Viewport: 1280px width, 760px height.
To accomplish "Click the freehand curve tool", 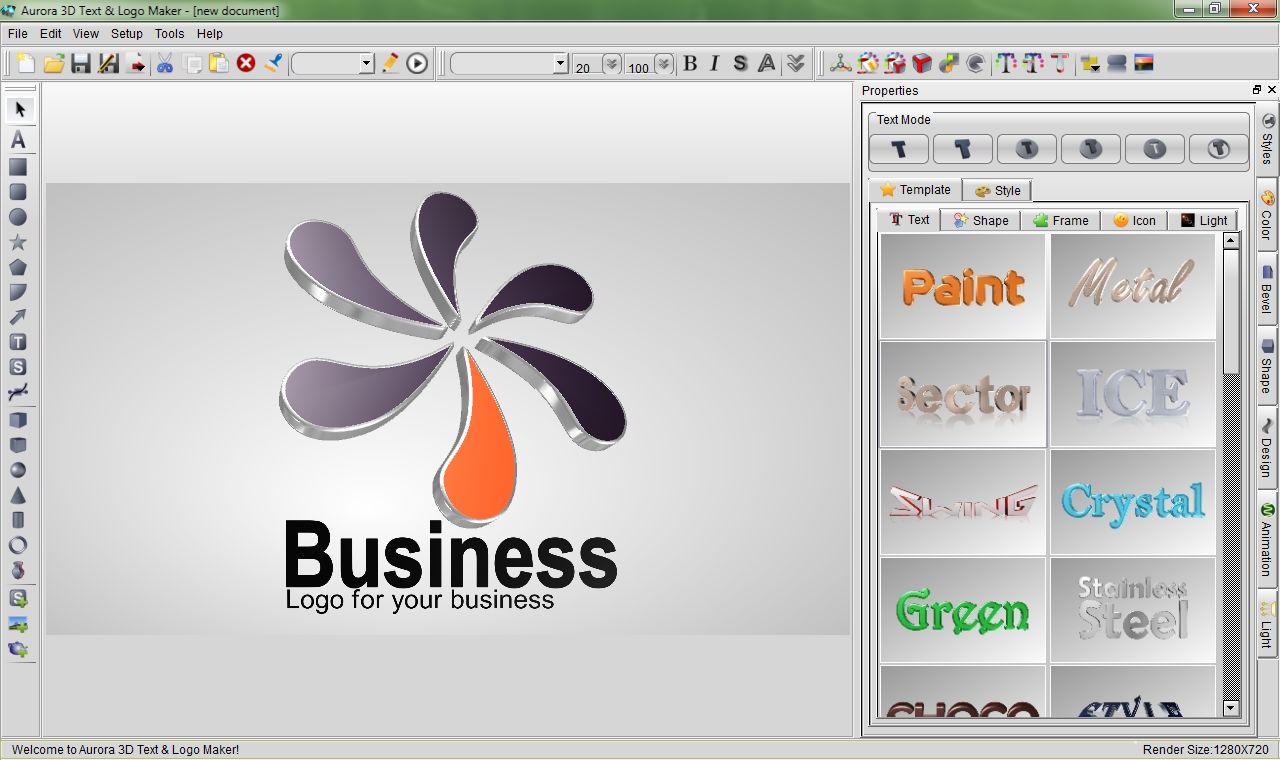I will pos(18,392).
